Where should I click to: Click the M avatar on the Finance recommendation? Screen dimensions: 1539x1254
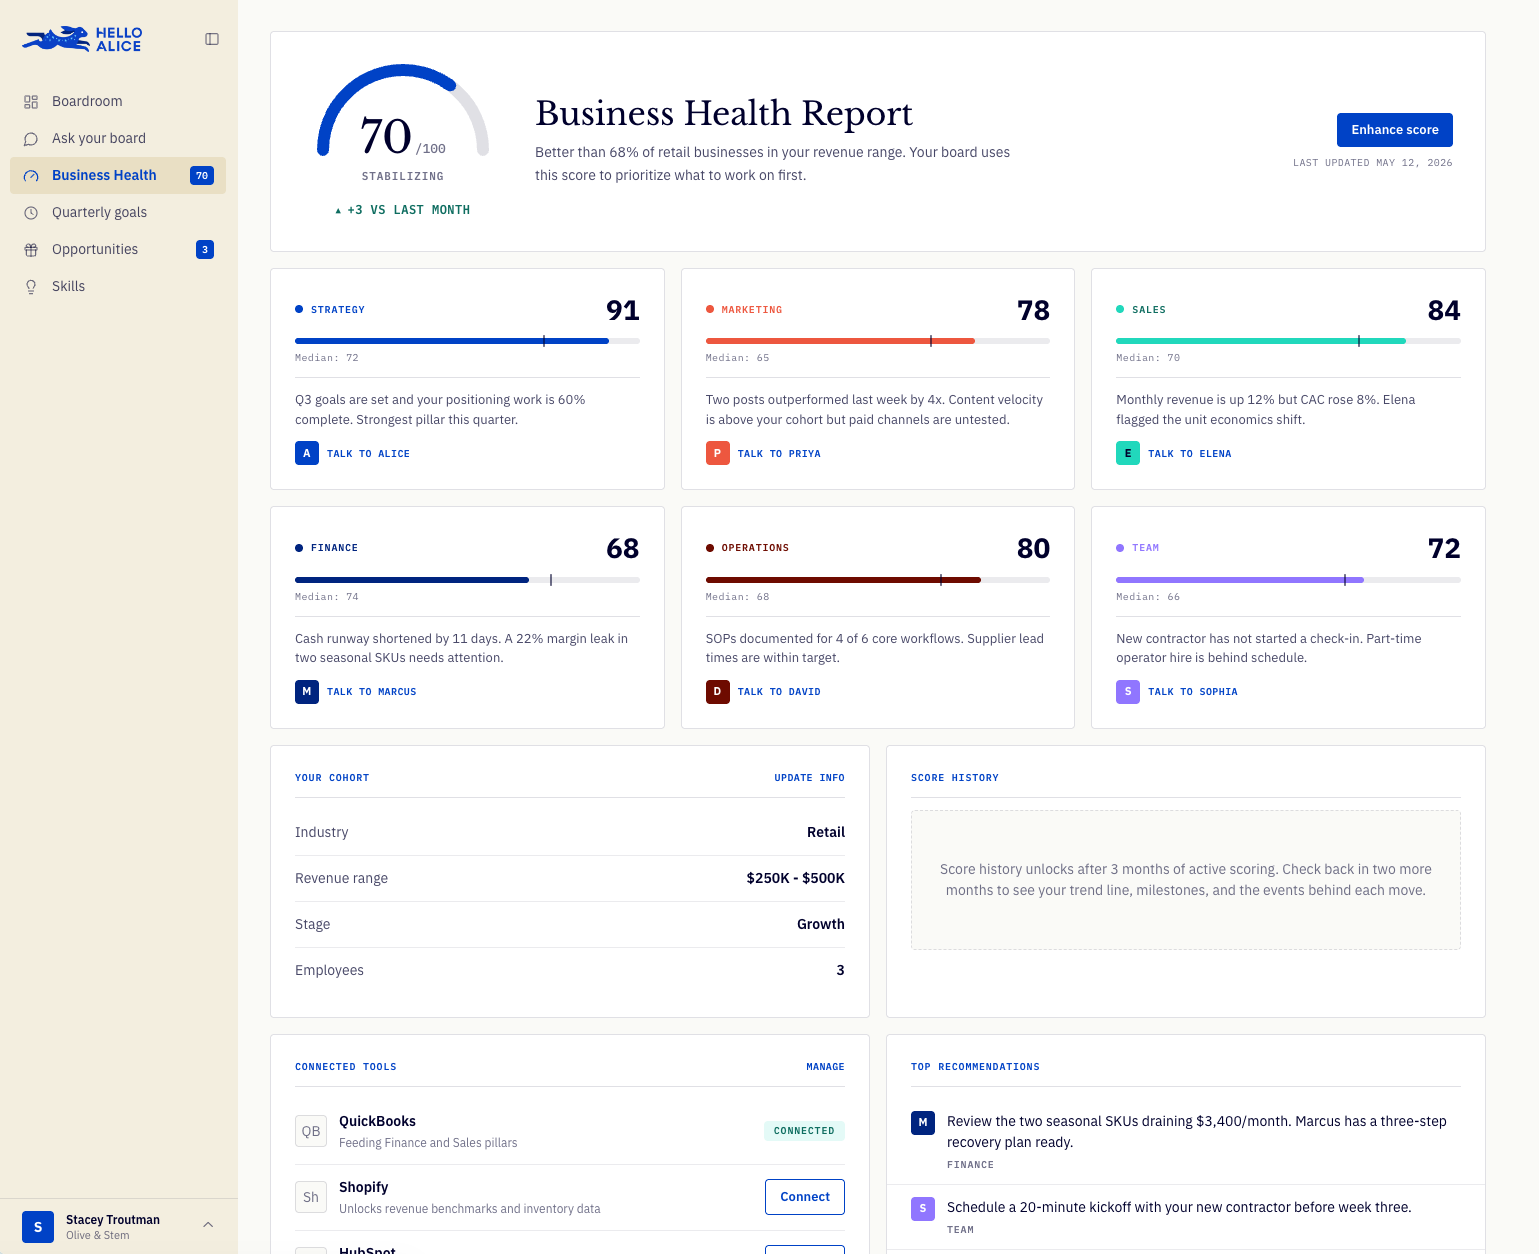[923, 1122]
